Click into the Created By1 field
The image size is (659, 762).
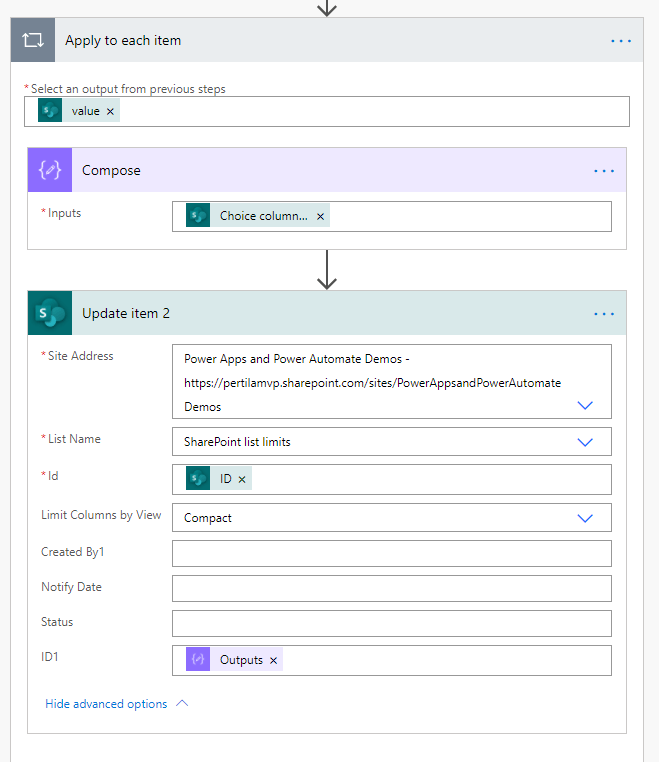pyautogui.click(x=391, y=554)
